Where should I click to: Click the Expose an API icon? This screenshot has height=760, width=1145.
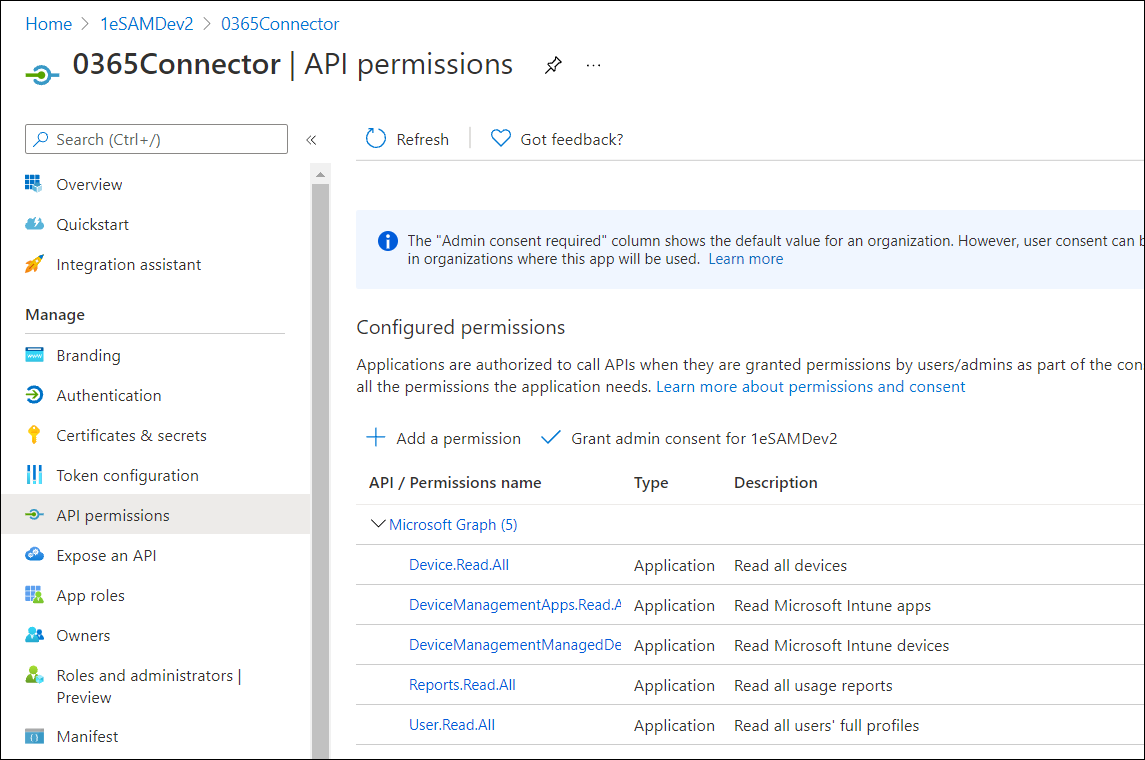pyautogui.click(x=35, y=555)
